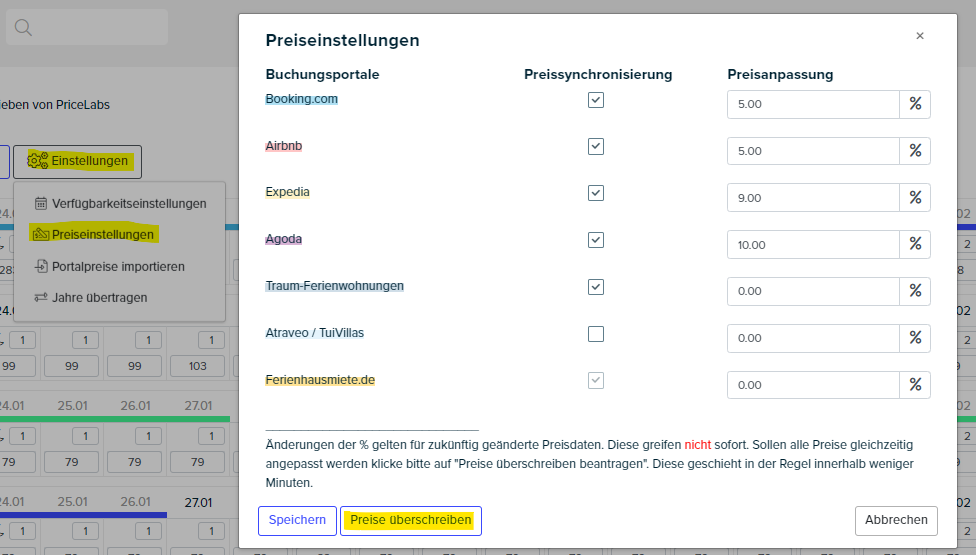Disable the Expedia synchronization checkbox
Image resolution: width=976 pixels, height=555 pixels.
point(596,193)
